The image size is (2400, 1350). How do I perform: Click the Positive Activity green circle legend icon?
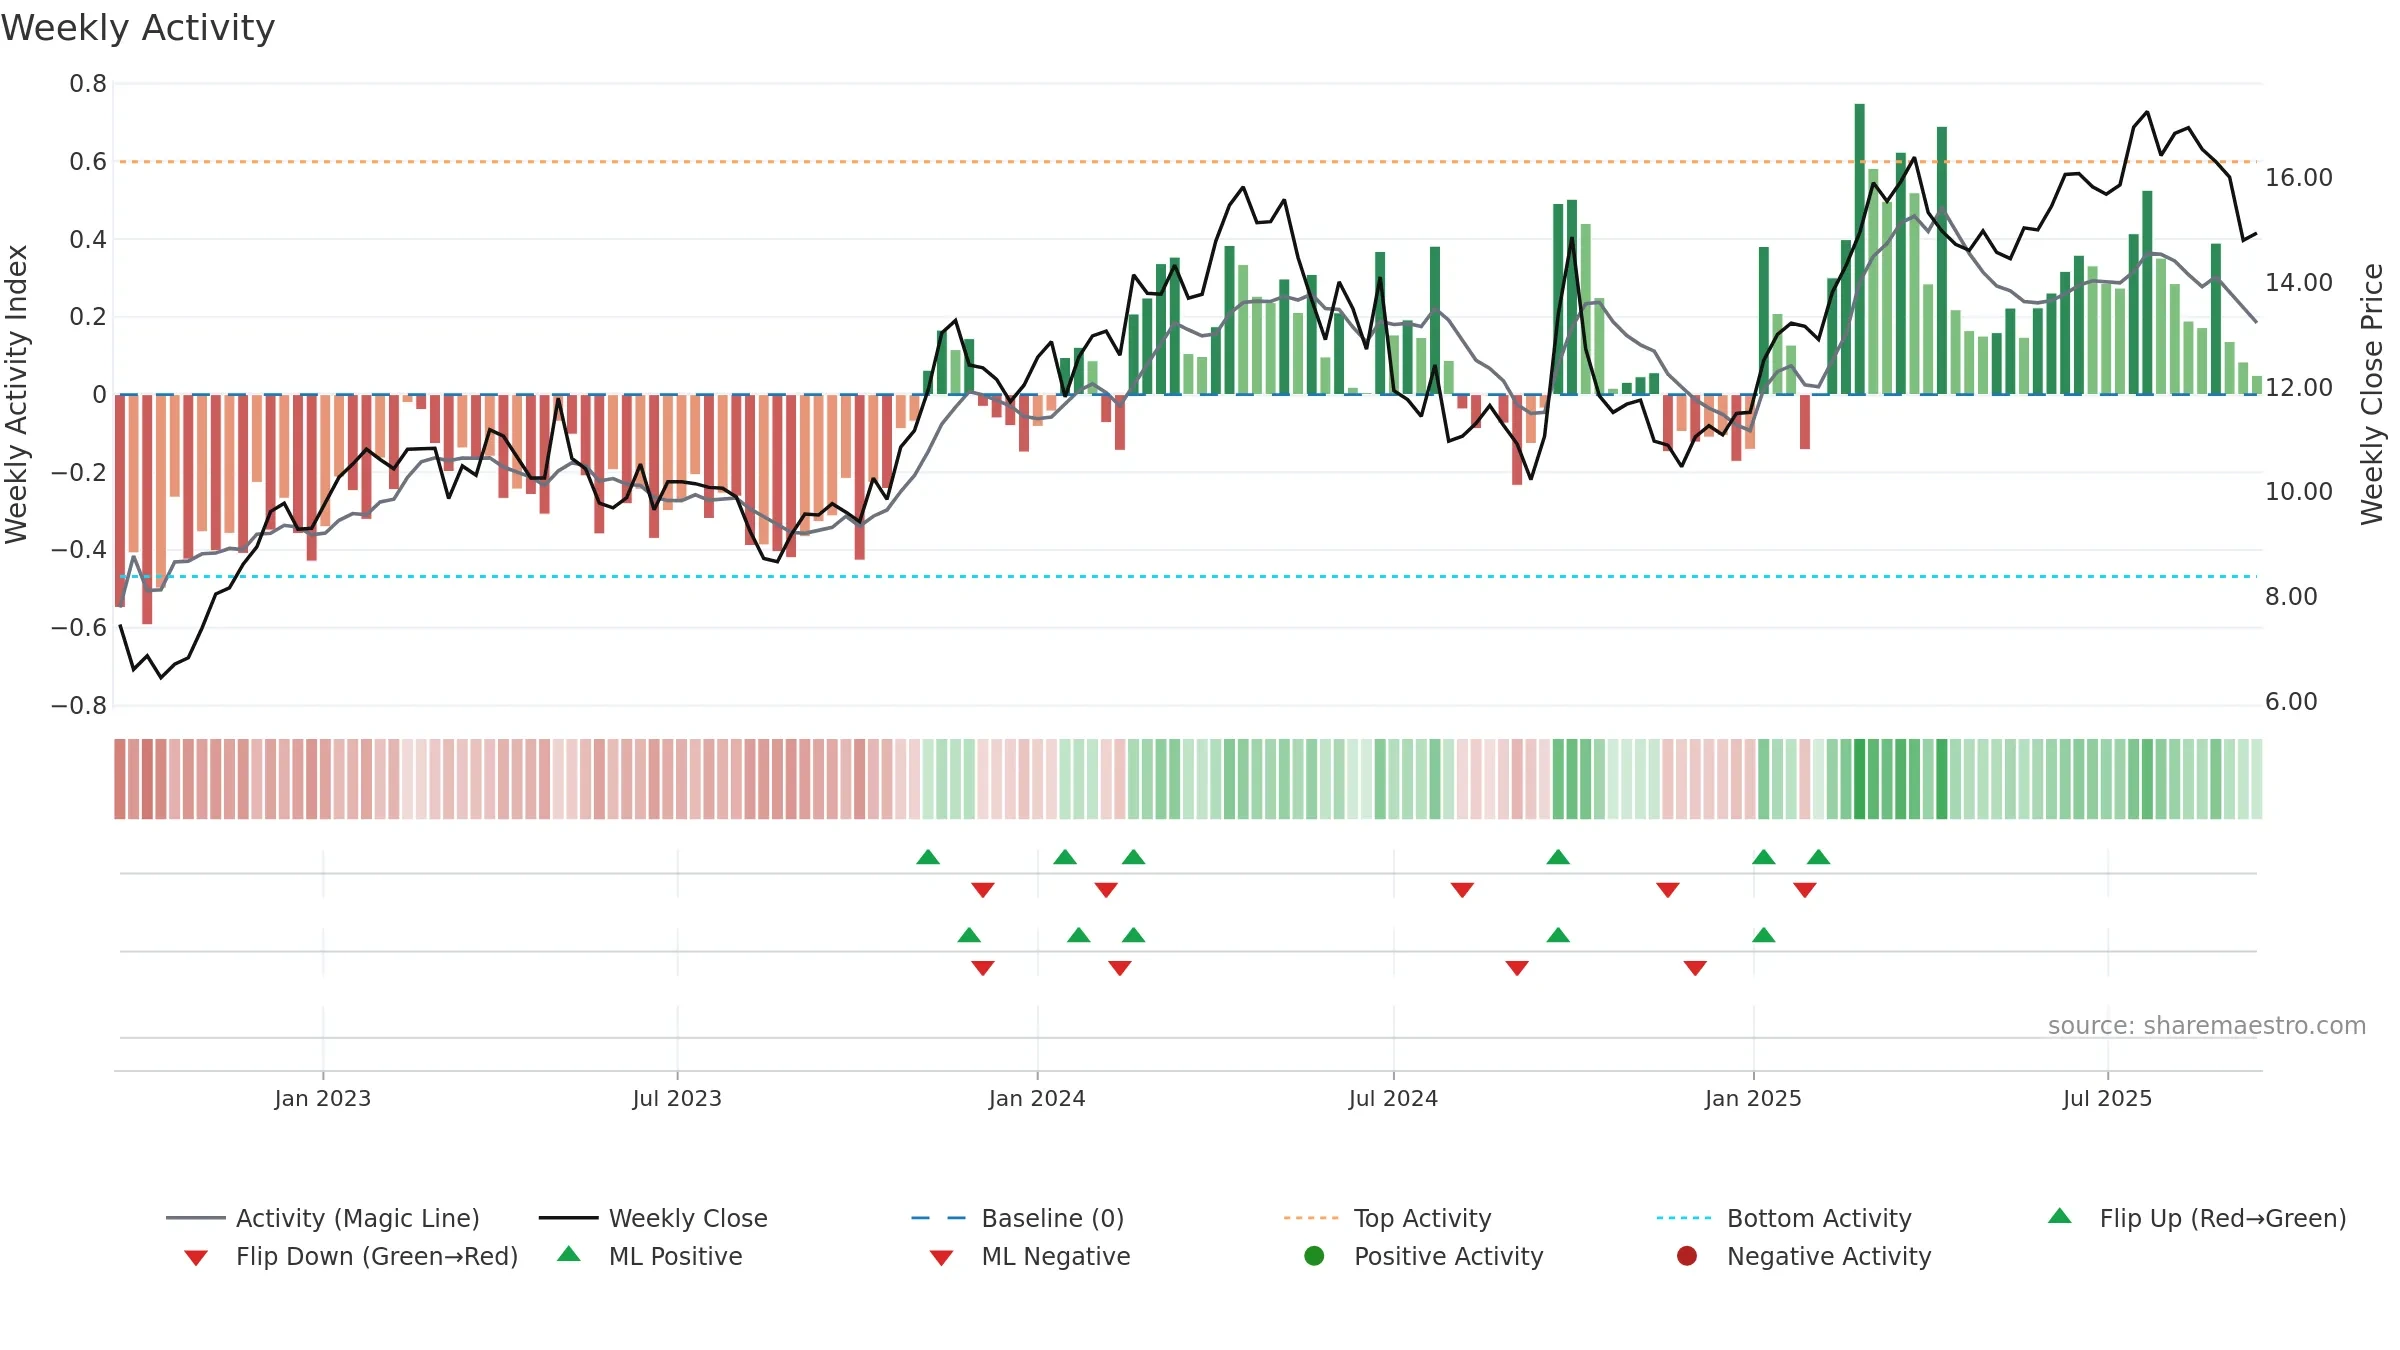pos(1314,1256)
